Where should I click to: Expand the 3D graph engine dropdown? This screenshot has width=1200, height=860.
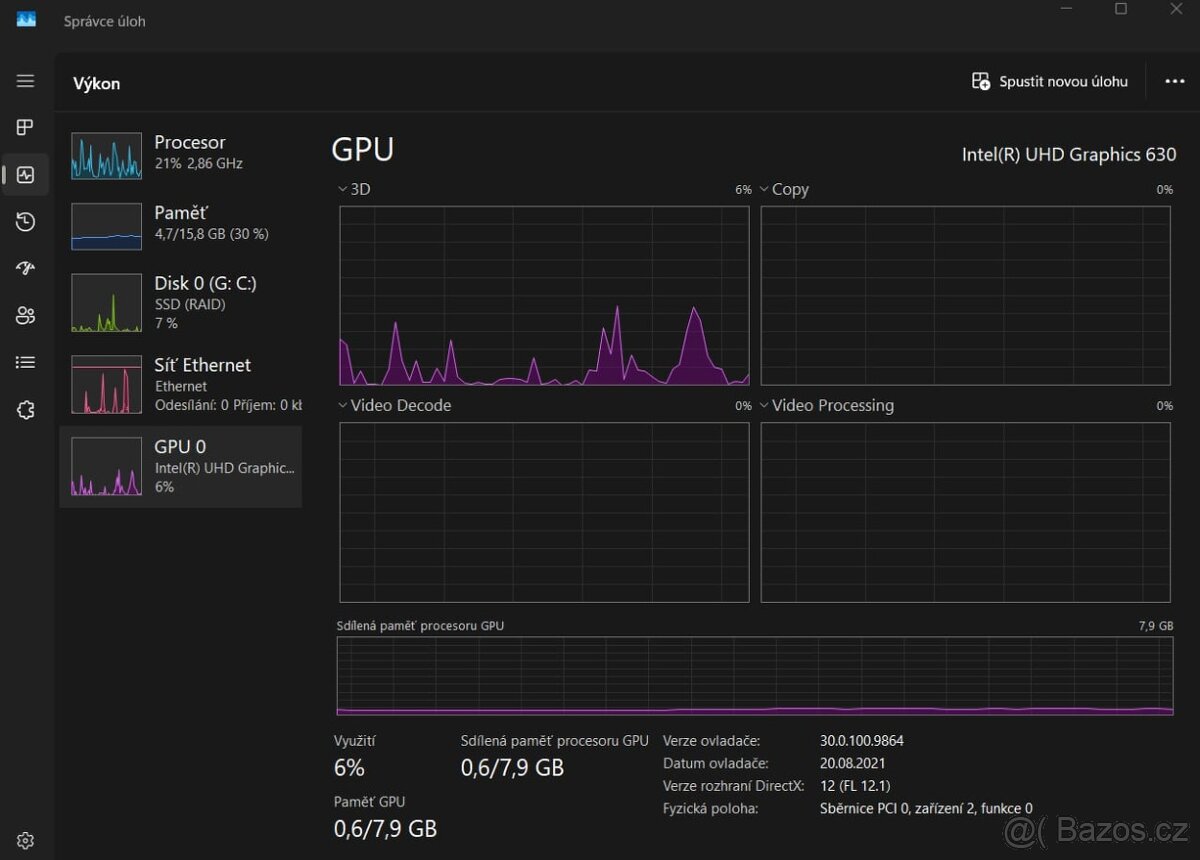pyautogui.click(x=355, y=189)
